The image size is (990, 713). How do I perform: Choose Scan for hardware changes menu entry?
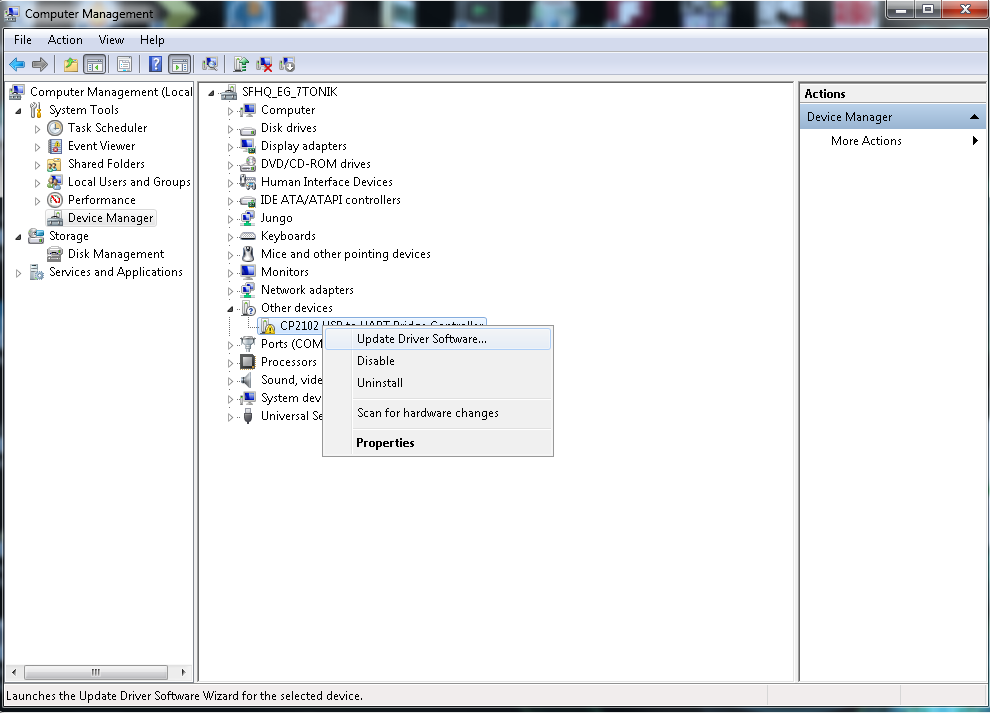[438, 413]
